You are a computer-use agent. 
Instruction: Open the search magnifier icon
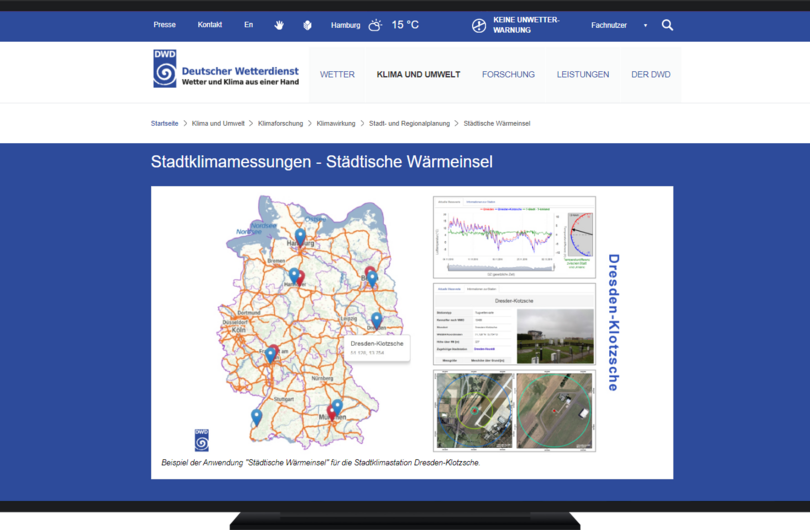667,25
